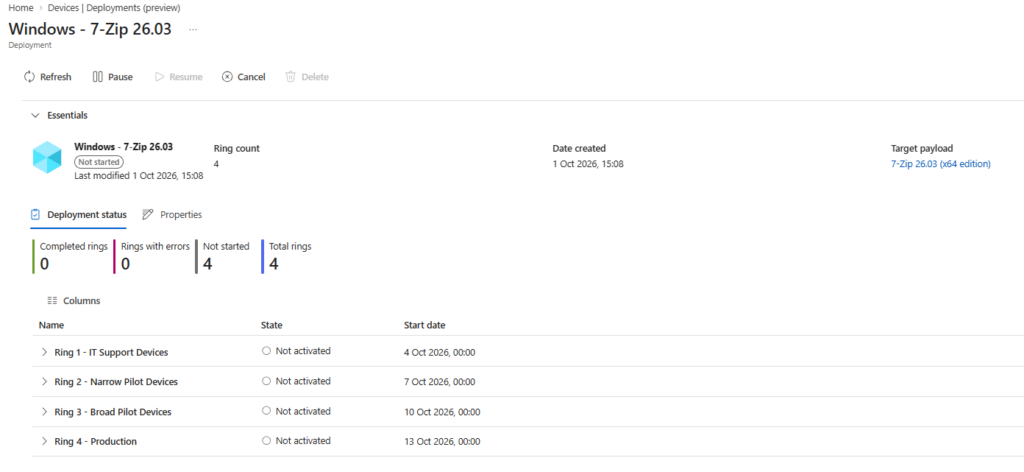This screenshot has width=1024, height=472.
Task: Expand Ring 1 - IT Support Devices
Action: [x=44, y=352]
